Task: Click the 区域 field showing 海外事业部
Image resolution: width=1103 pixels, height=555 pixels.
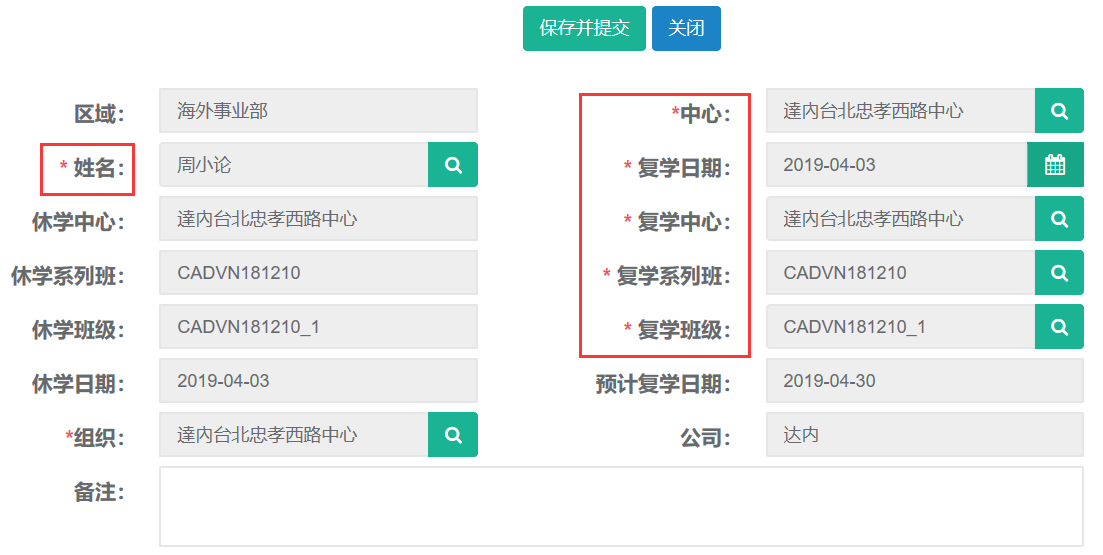Action: [318, 111]
